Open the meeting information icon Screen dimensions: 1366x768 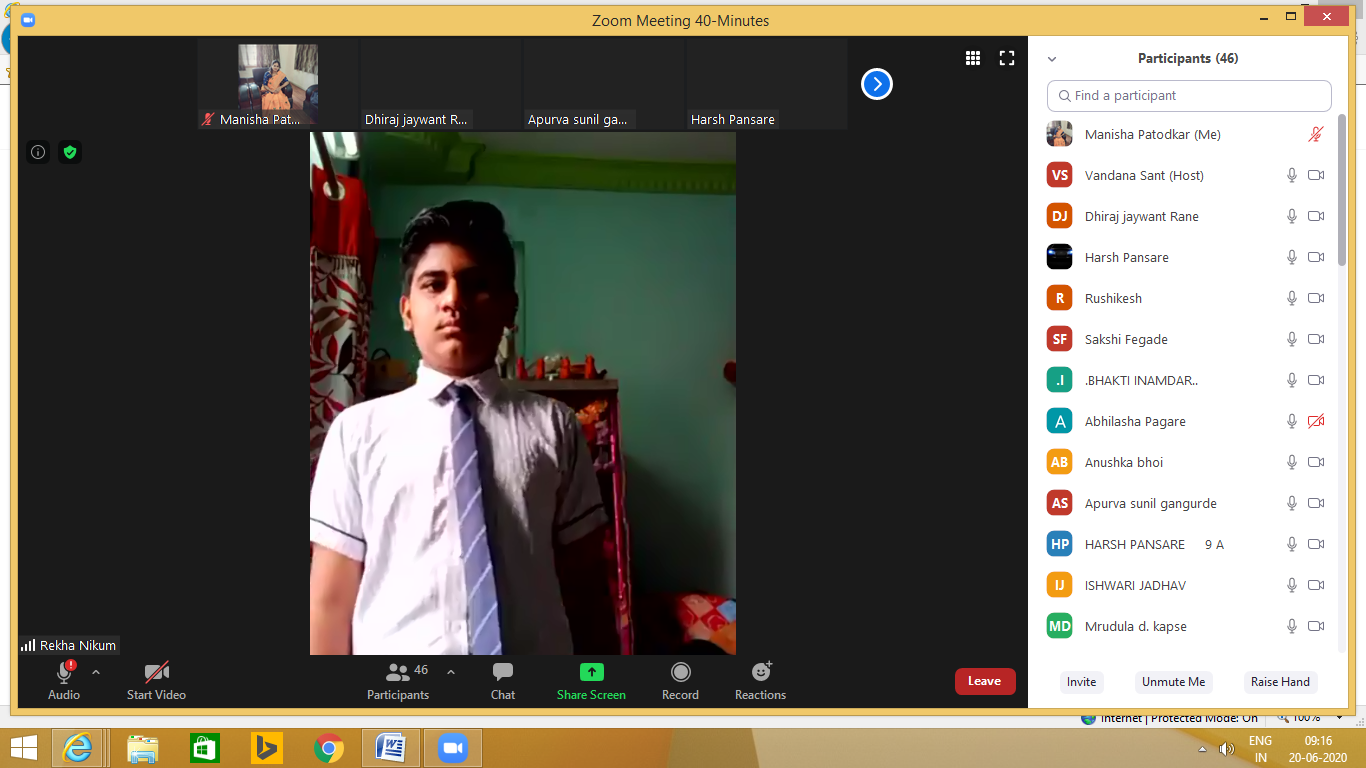(38, 152)
